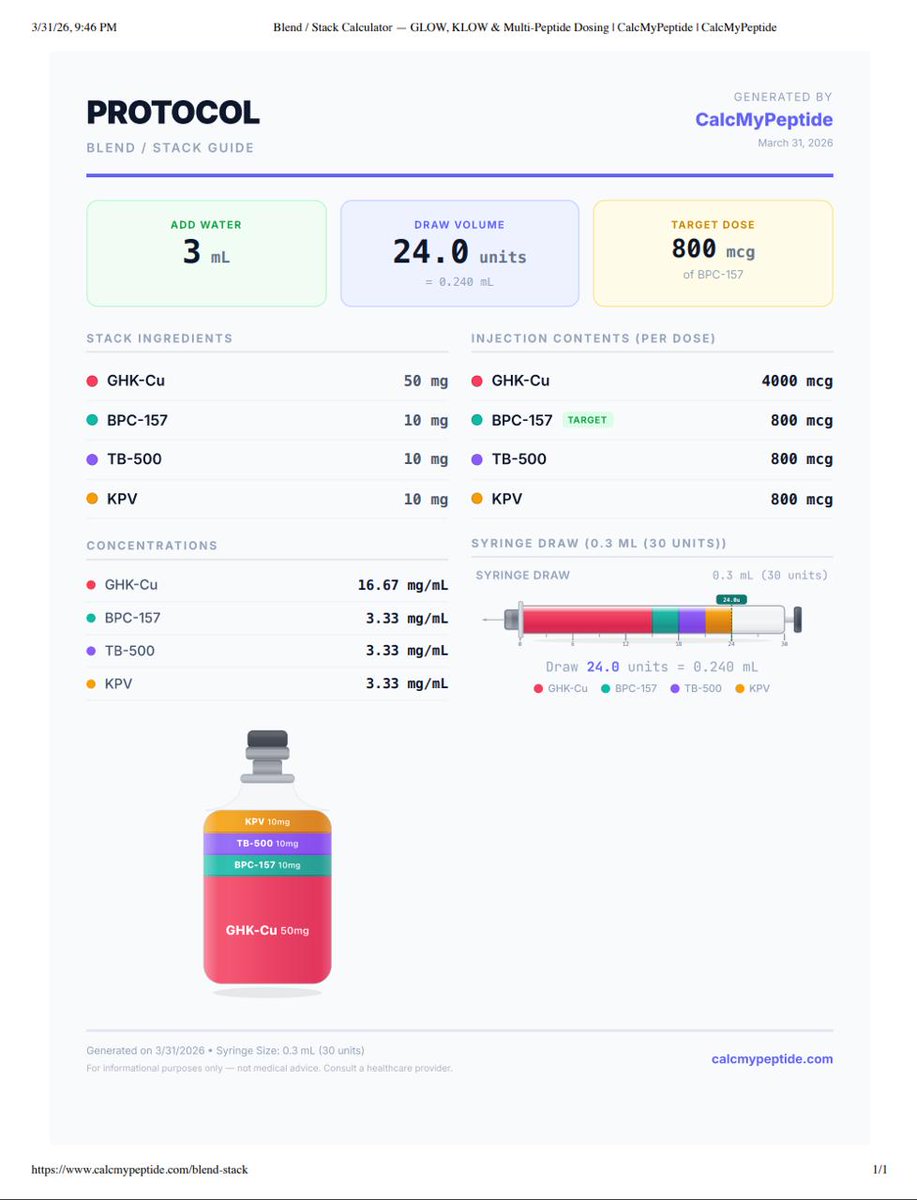Image resolution: width=917 pixels, height=1200 pixels.
Task: Click the teal BPC-157 dot in Injection Contents
Action: 476,420
